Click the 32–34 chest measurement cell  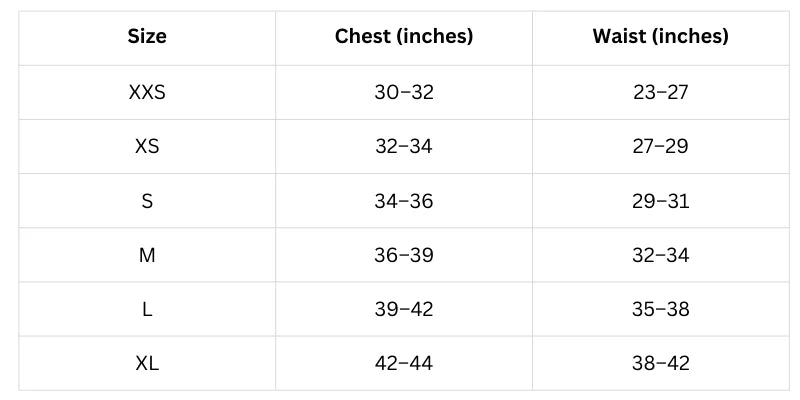[404, 147]
